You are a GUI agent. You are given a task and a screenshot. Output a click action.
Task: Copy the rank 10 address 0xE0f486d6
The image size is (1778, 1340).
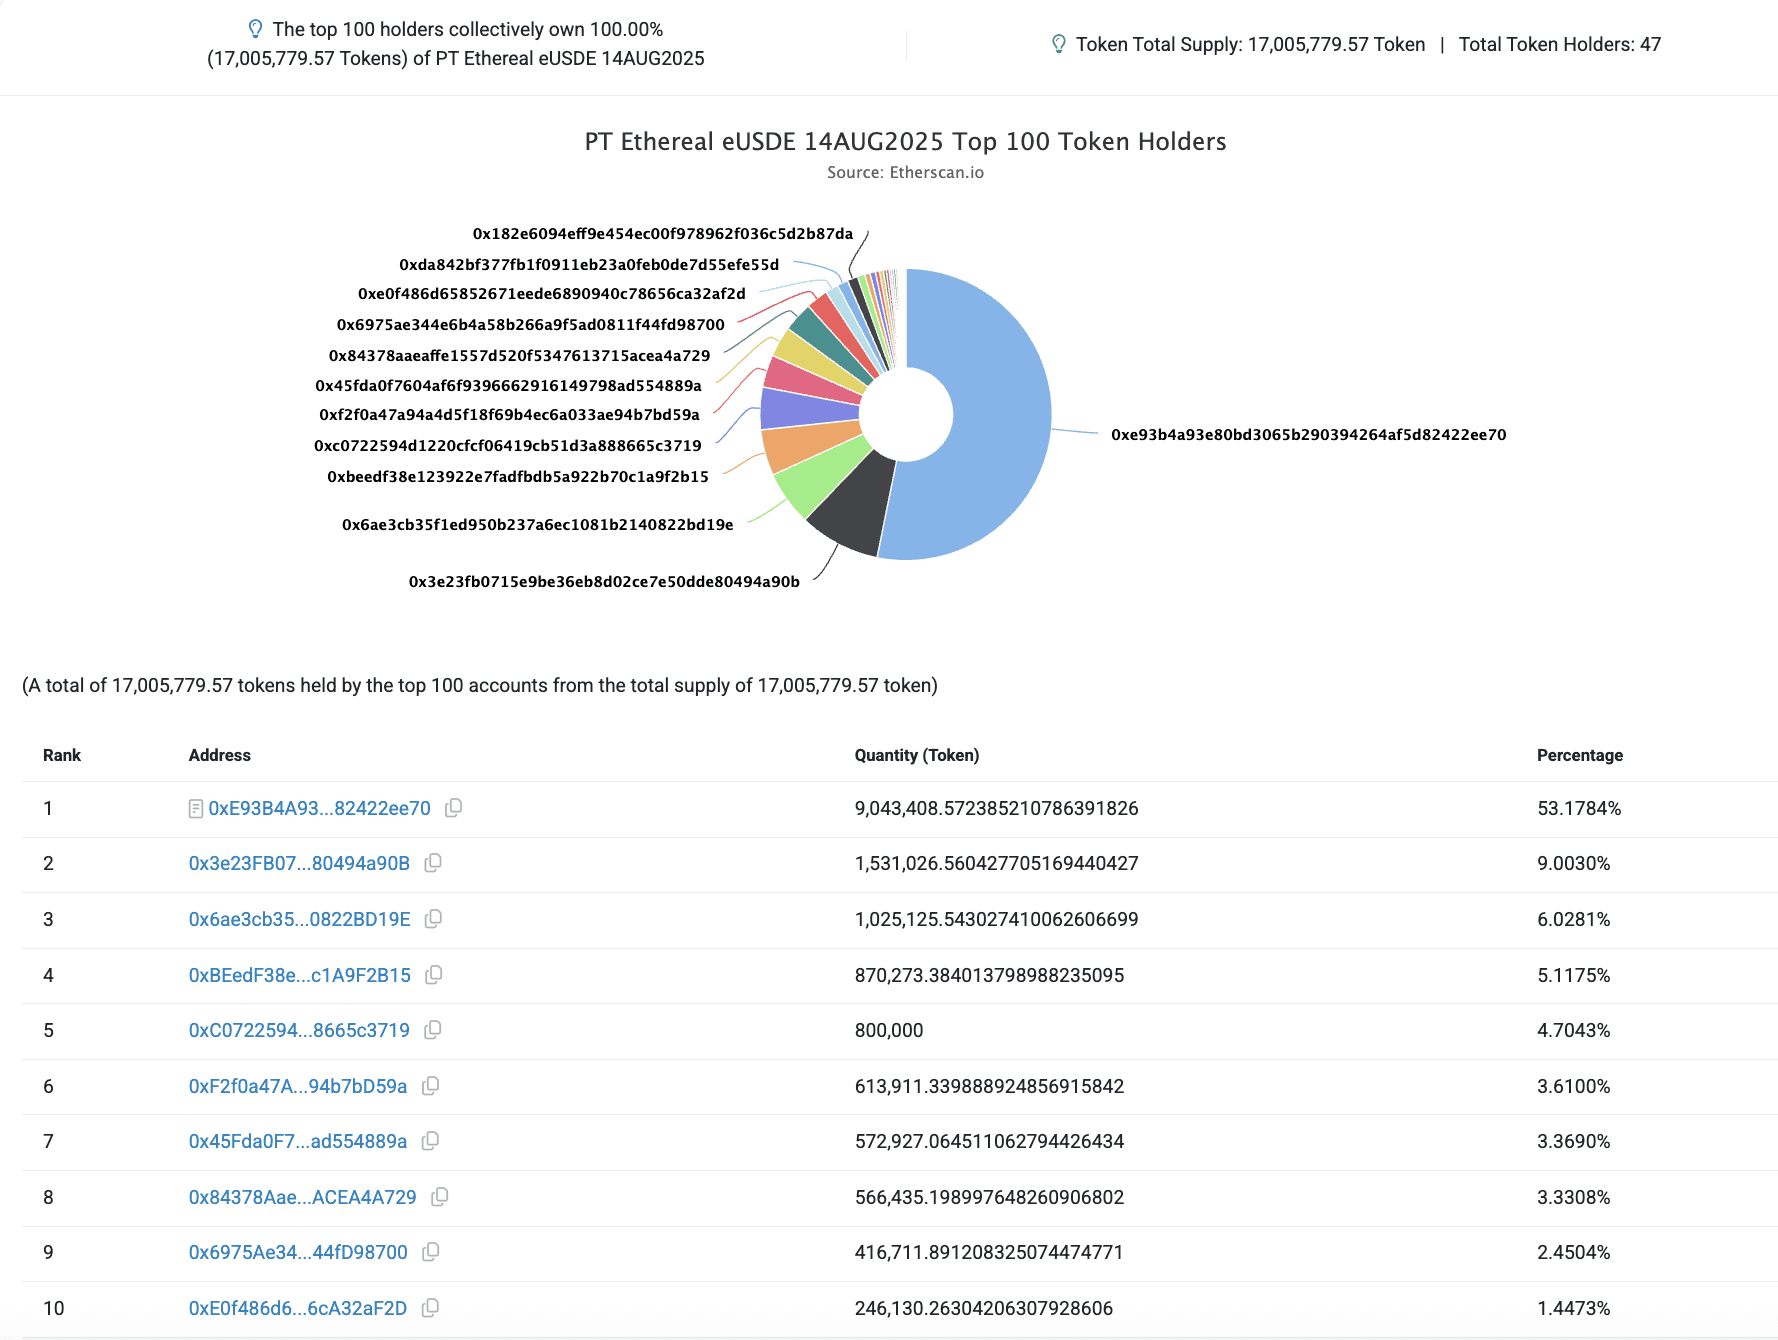click(430, 1308)
